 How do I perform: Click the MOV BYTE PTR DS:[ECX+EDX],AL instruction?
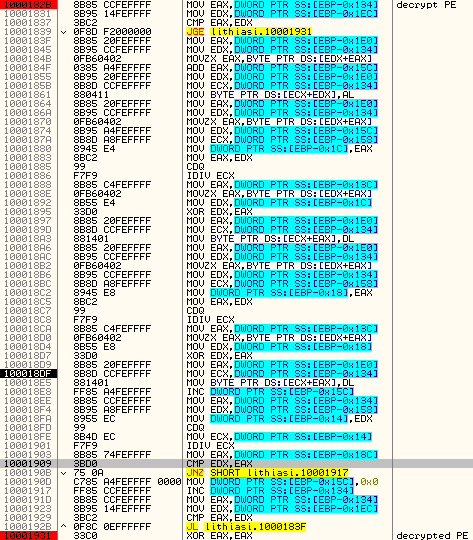point(270,95)
